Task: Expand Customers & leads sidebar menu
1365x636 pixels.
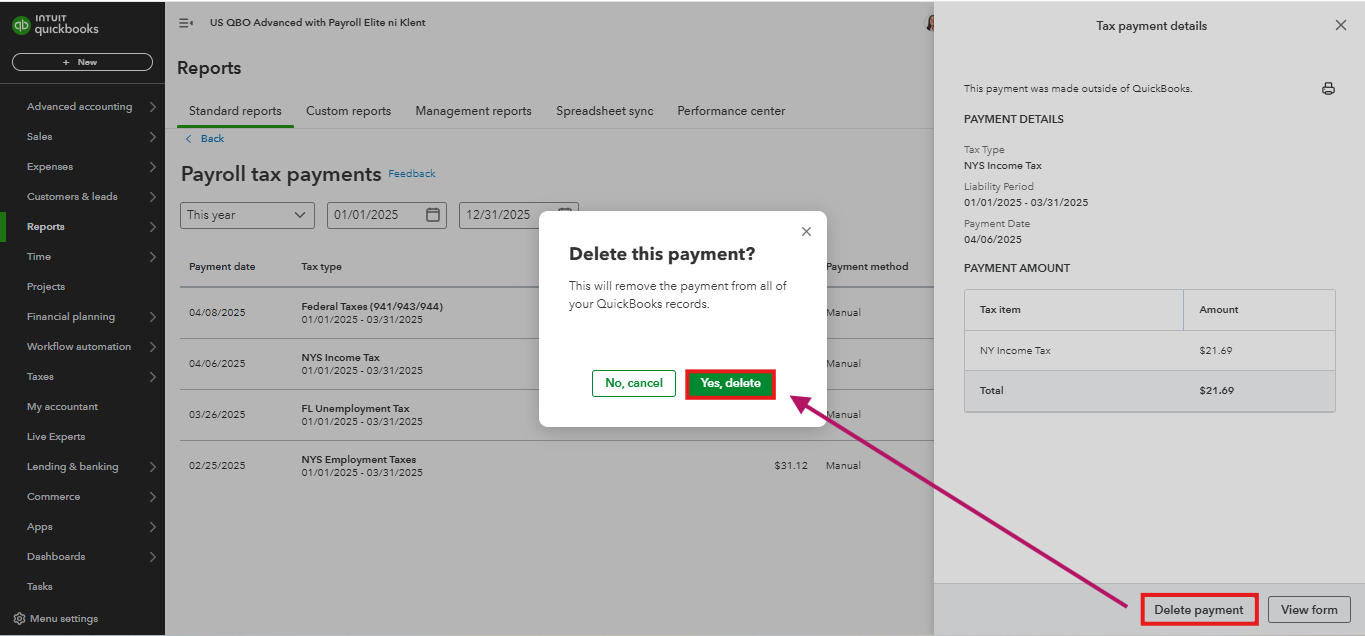Action: pyautogui.click(x=152, y=197)
